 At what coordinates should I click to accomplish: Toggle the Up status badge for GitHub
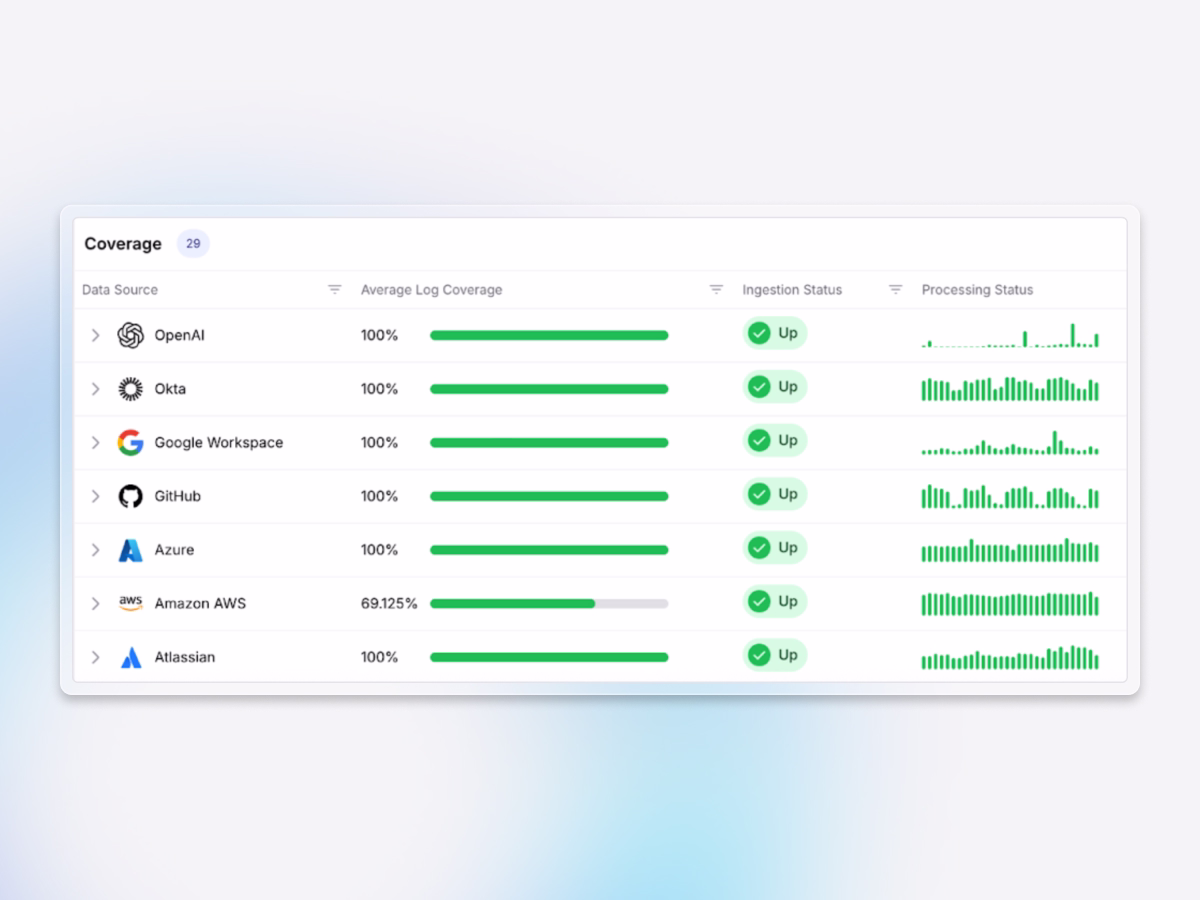tap(774, 494)
